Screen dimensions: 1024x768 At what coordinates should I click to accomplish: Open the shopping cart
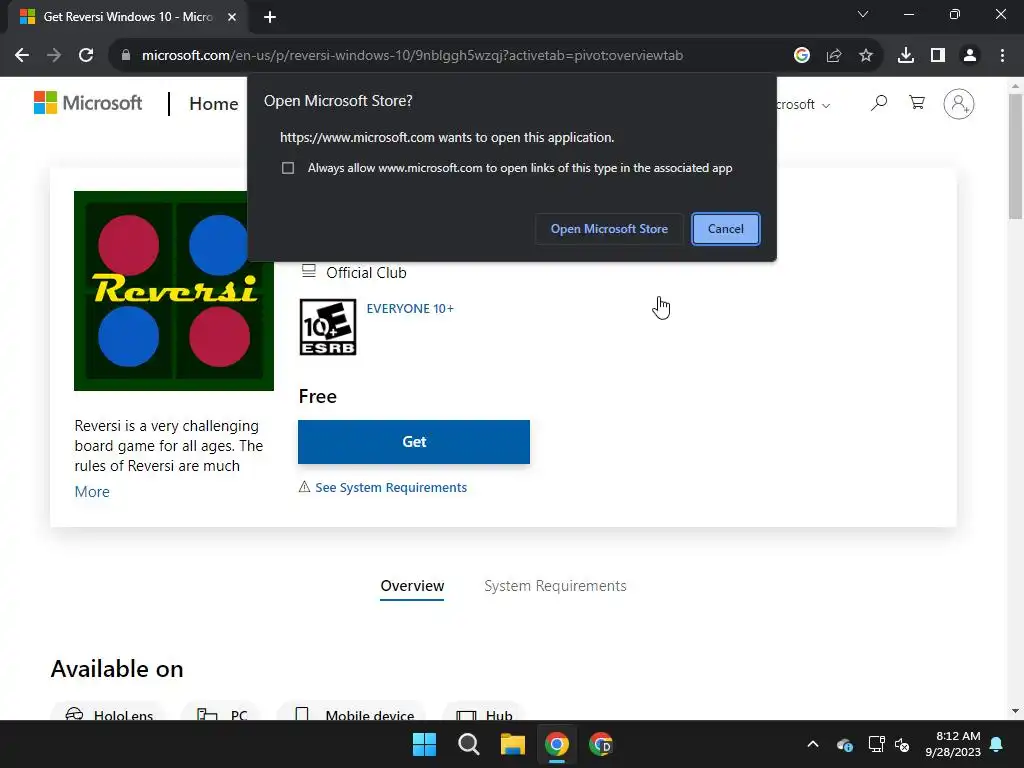click(917, 103)
